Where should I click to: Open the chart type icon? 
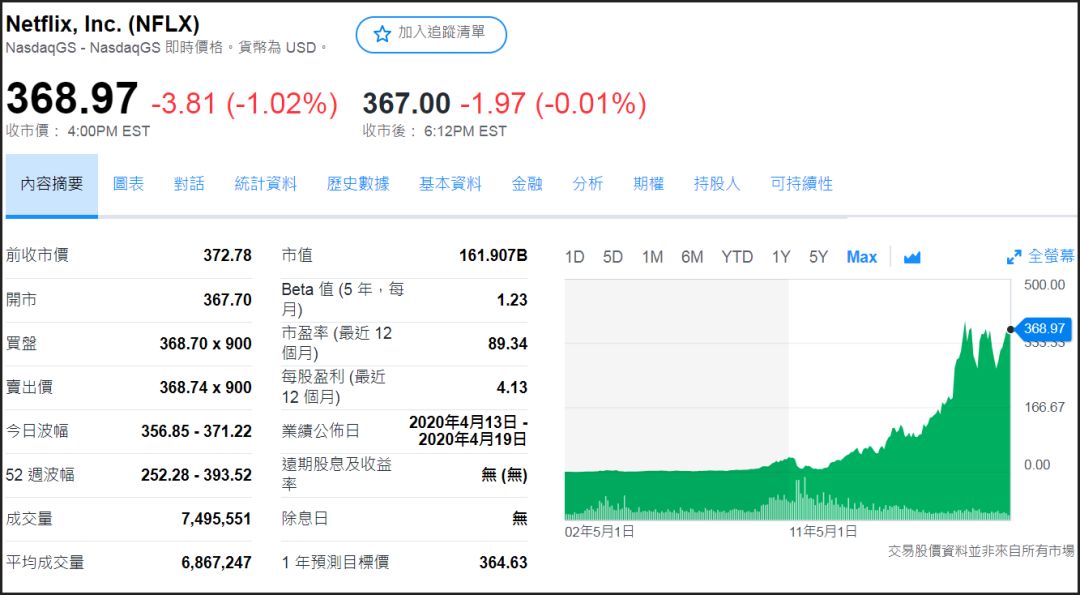pos(911,257)
